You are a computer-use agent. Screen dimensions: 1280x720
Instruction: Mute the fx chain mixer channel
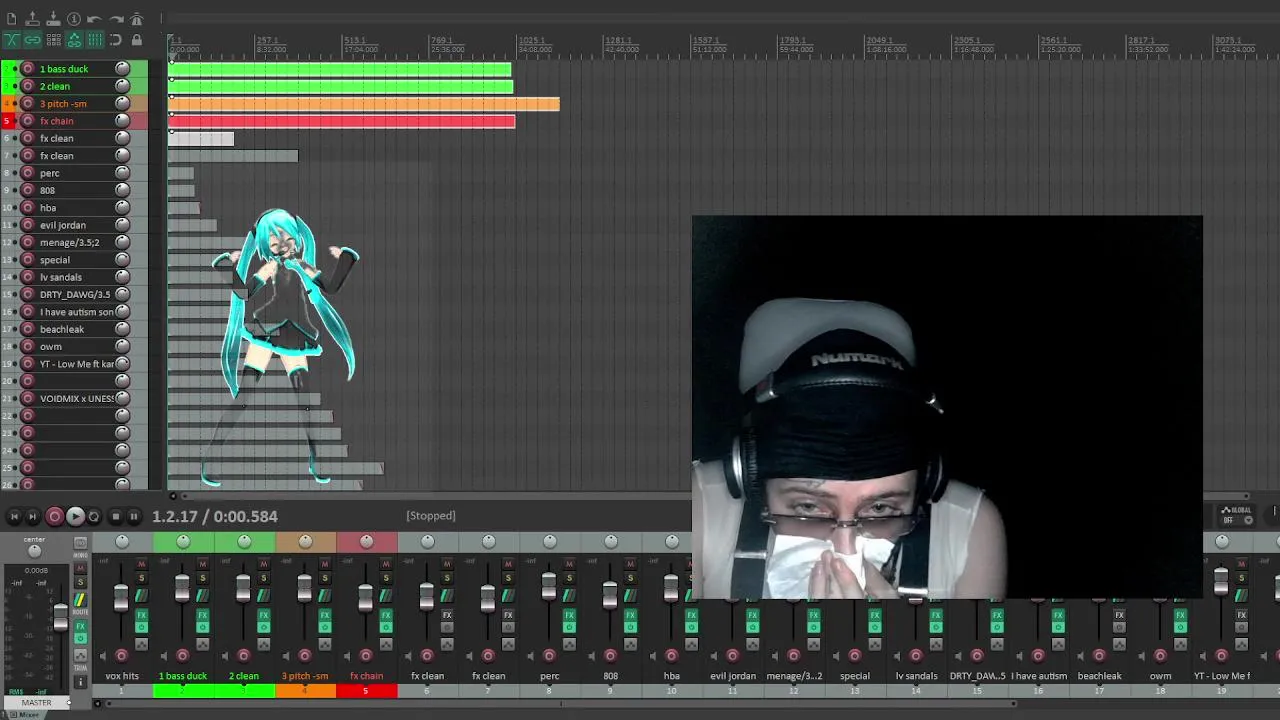[x=385, y=564]
